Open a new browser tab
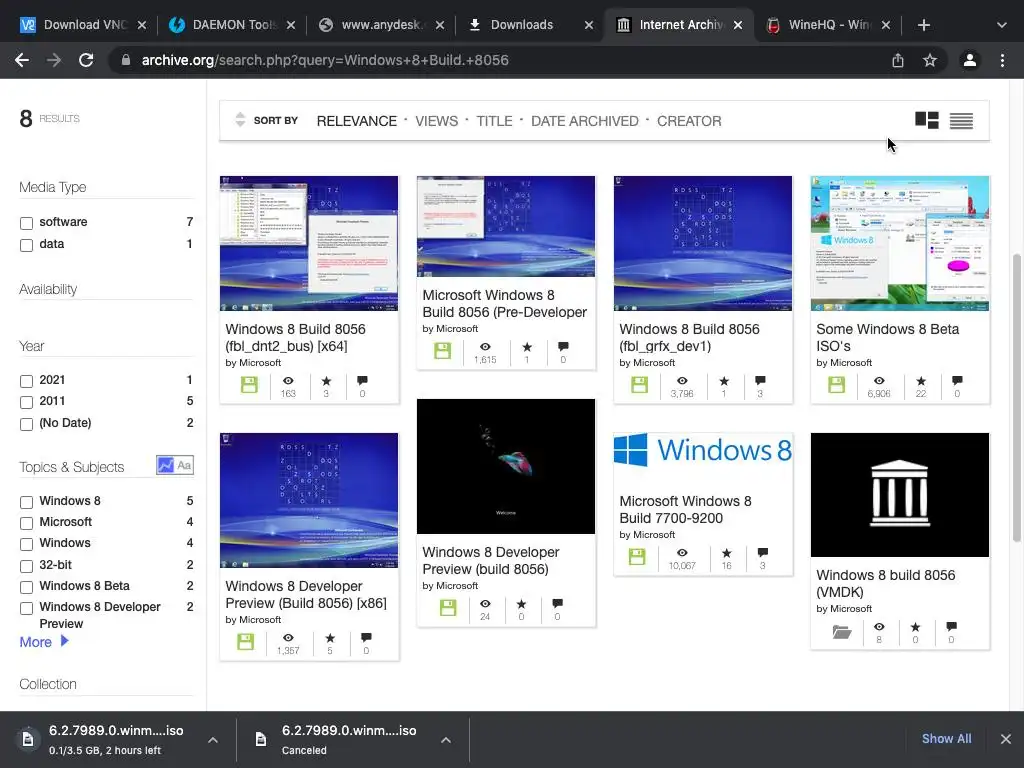 pyautogui.click(x=923, y=25)
